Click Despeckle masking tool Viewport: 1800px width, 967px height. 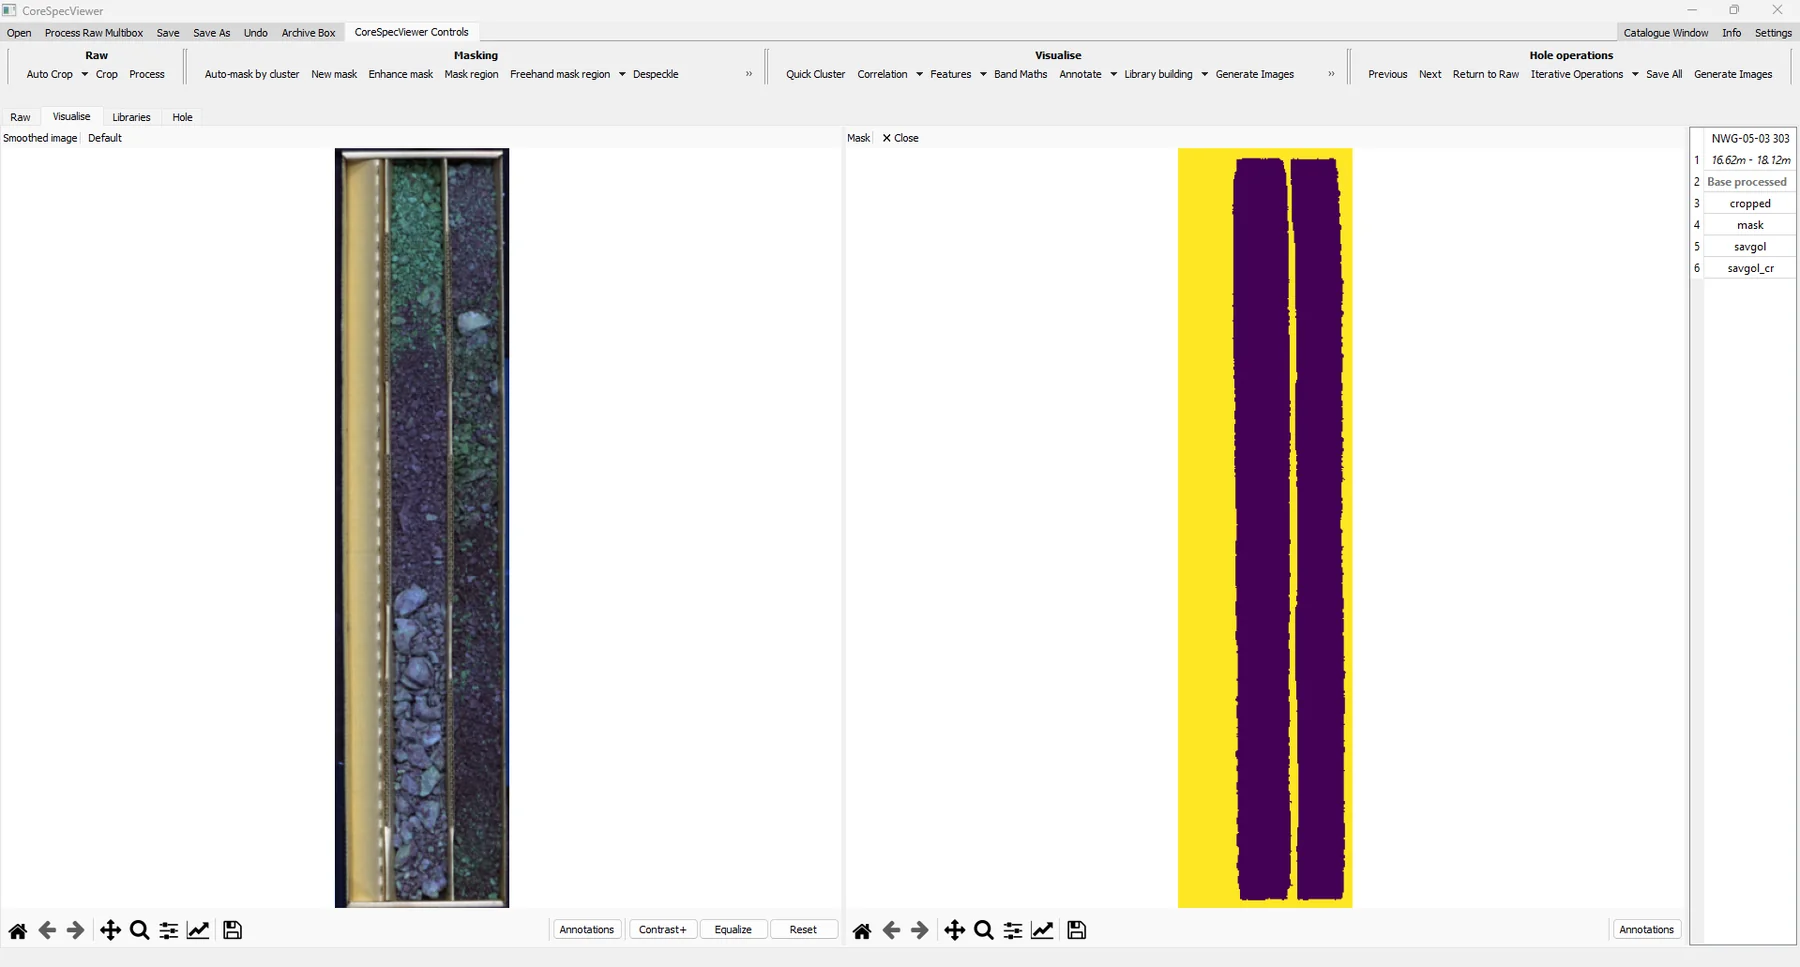655,74
